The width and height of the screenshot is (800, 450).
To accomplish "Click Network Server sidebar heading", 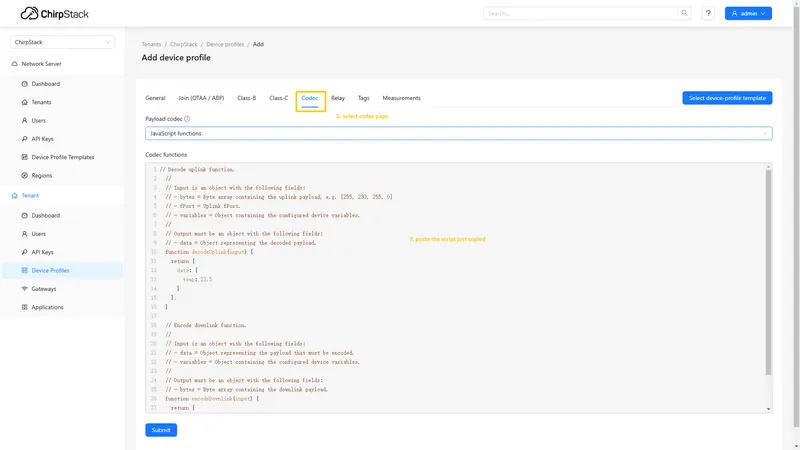I will pos(41,64).
